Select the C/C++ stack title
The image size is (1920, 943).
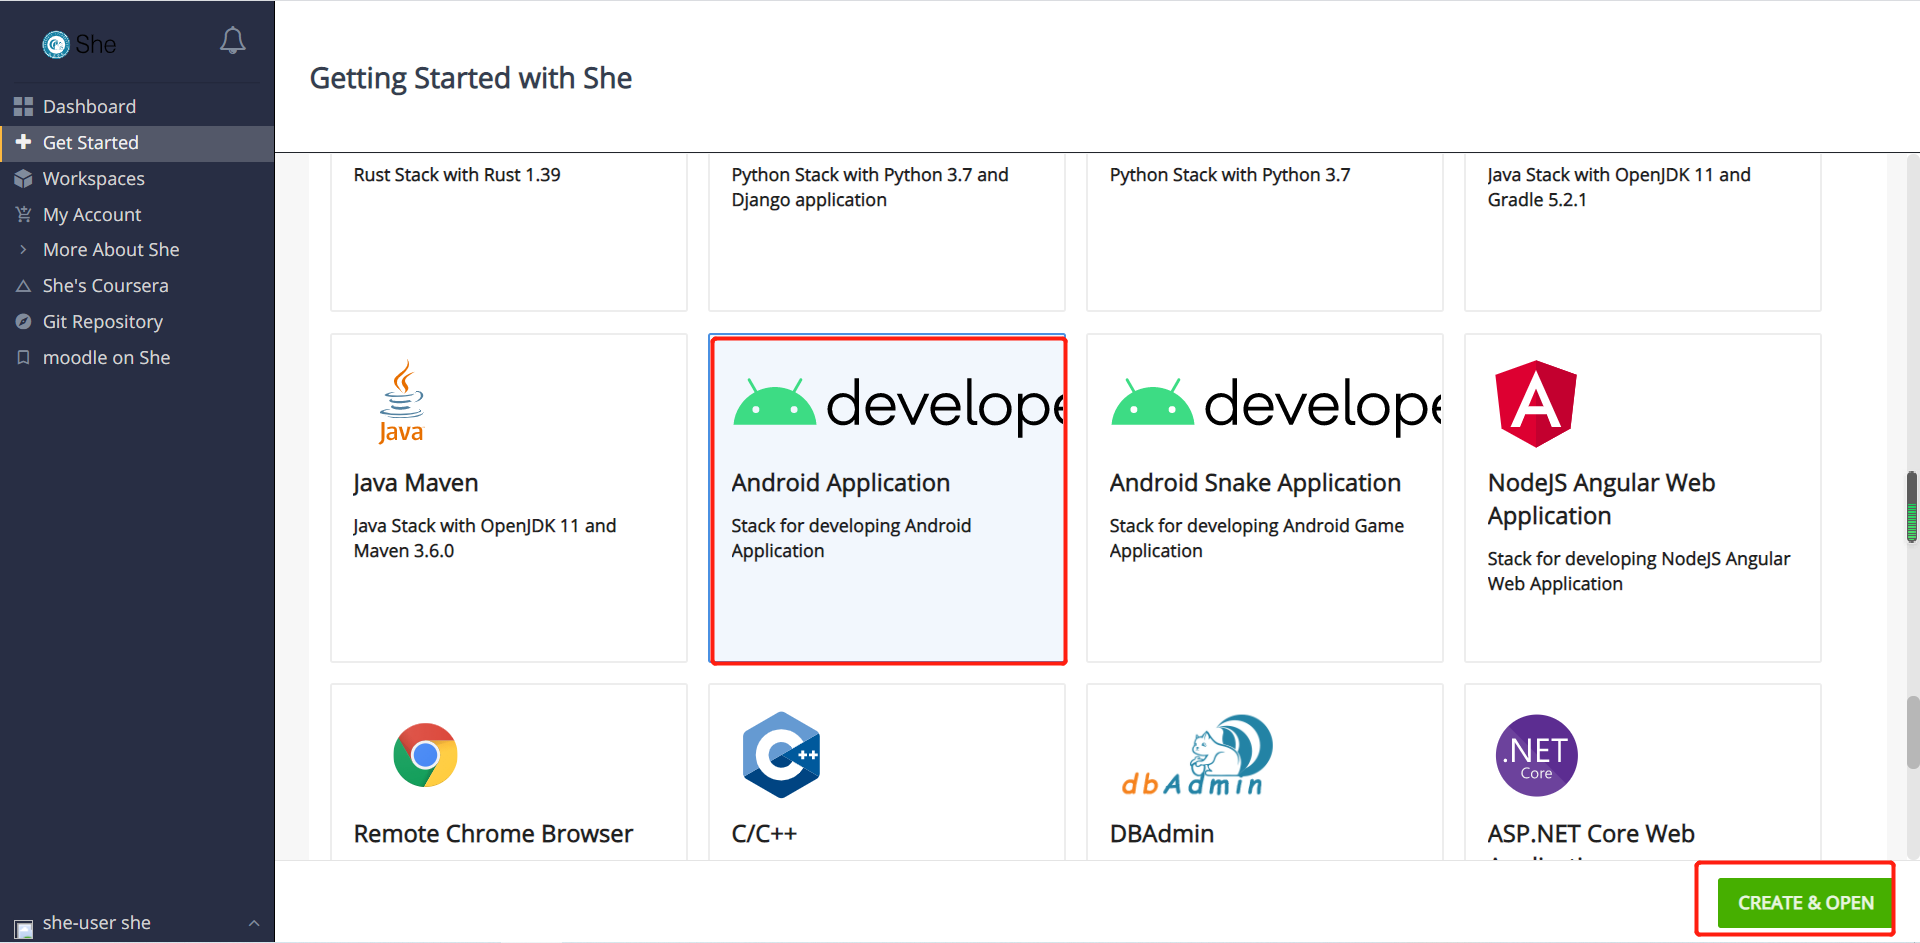tap(764, 834)
